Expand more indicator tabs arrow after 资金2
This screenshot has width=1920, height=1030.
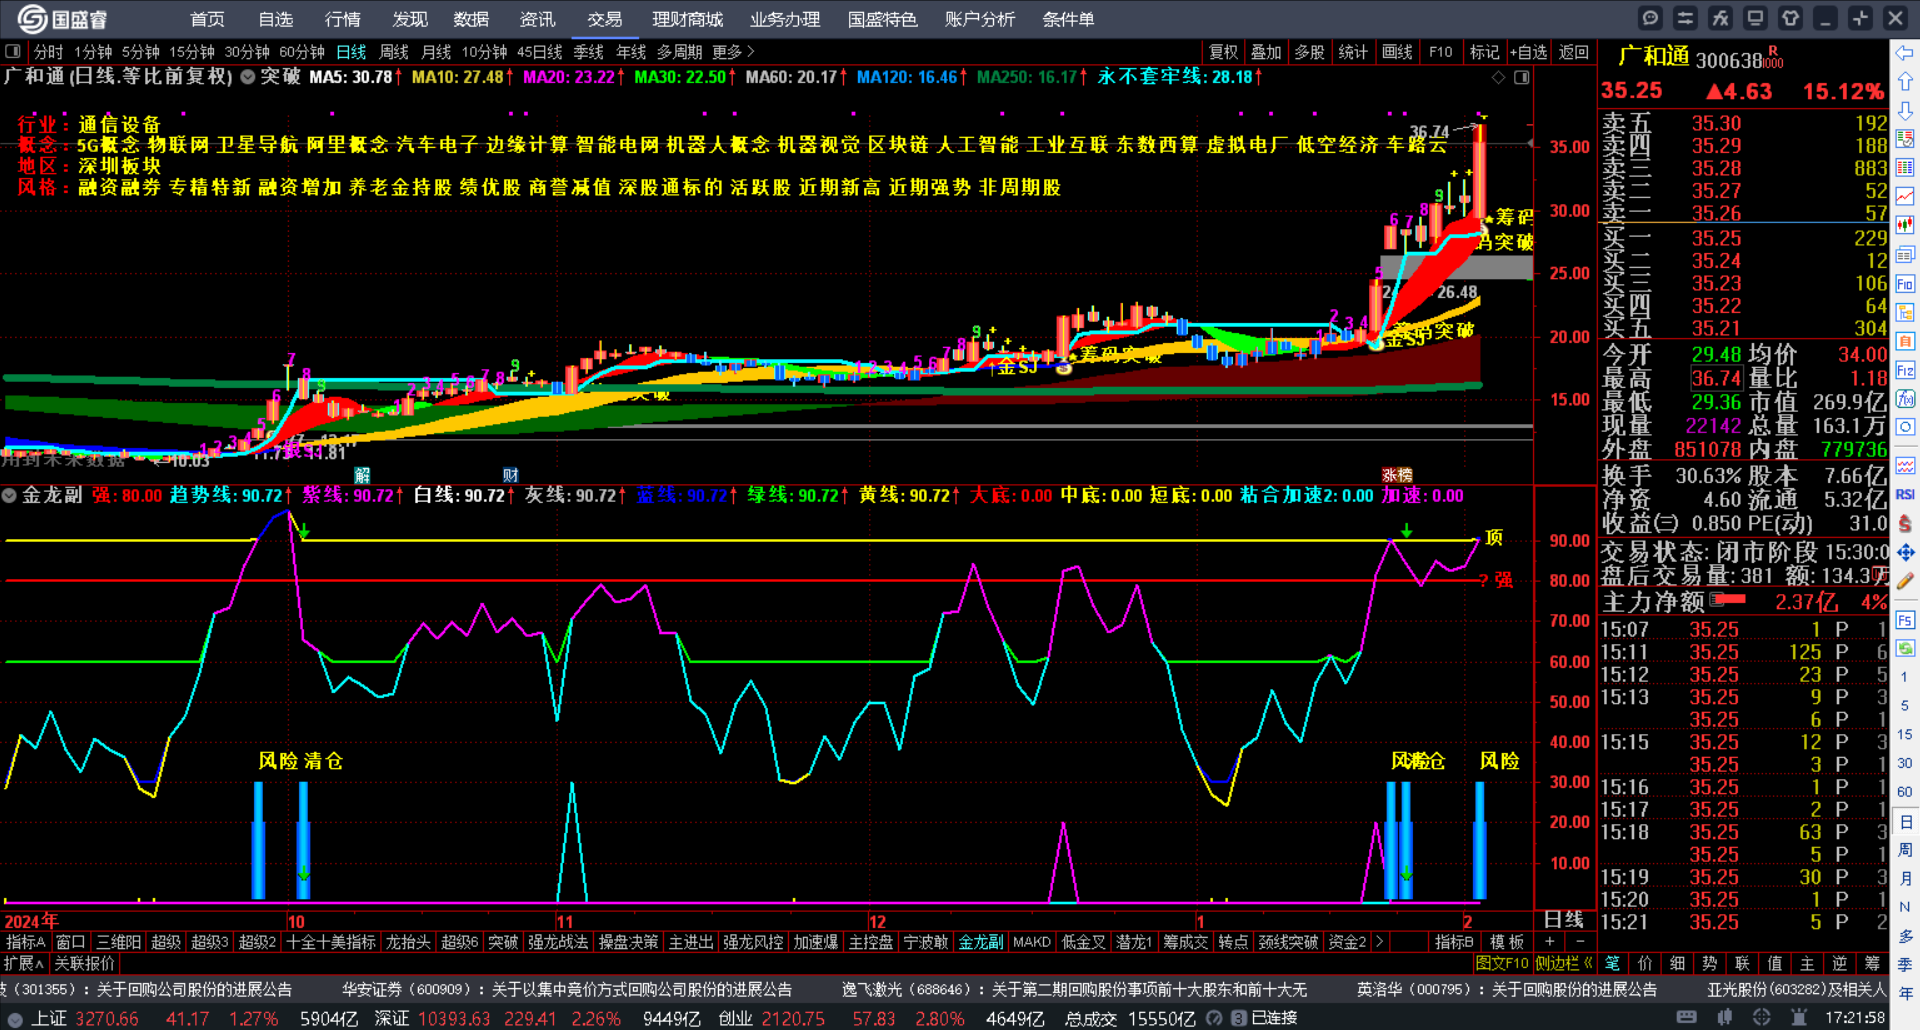(1380, 942)
